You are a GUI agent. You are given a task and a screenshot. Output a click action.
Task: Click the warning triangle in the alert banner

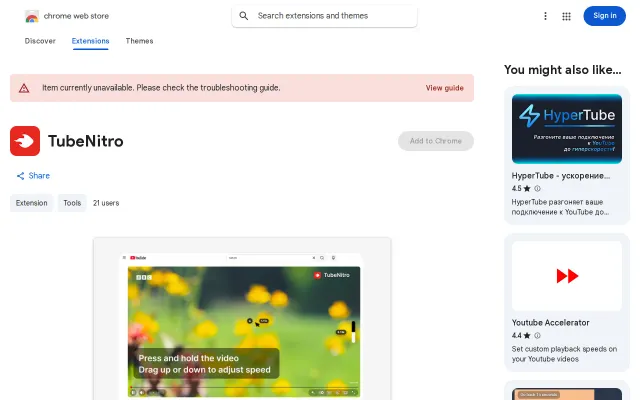click(x=24, y=88)
